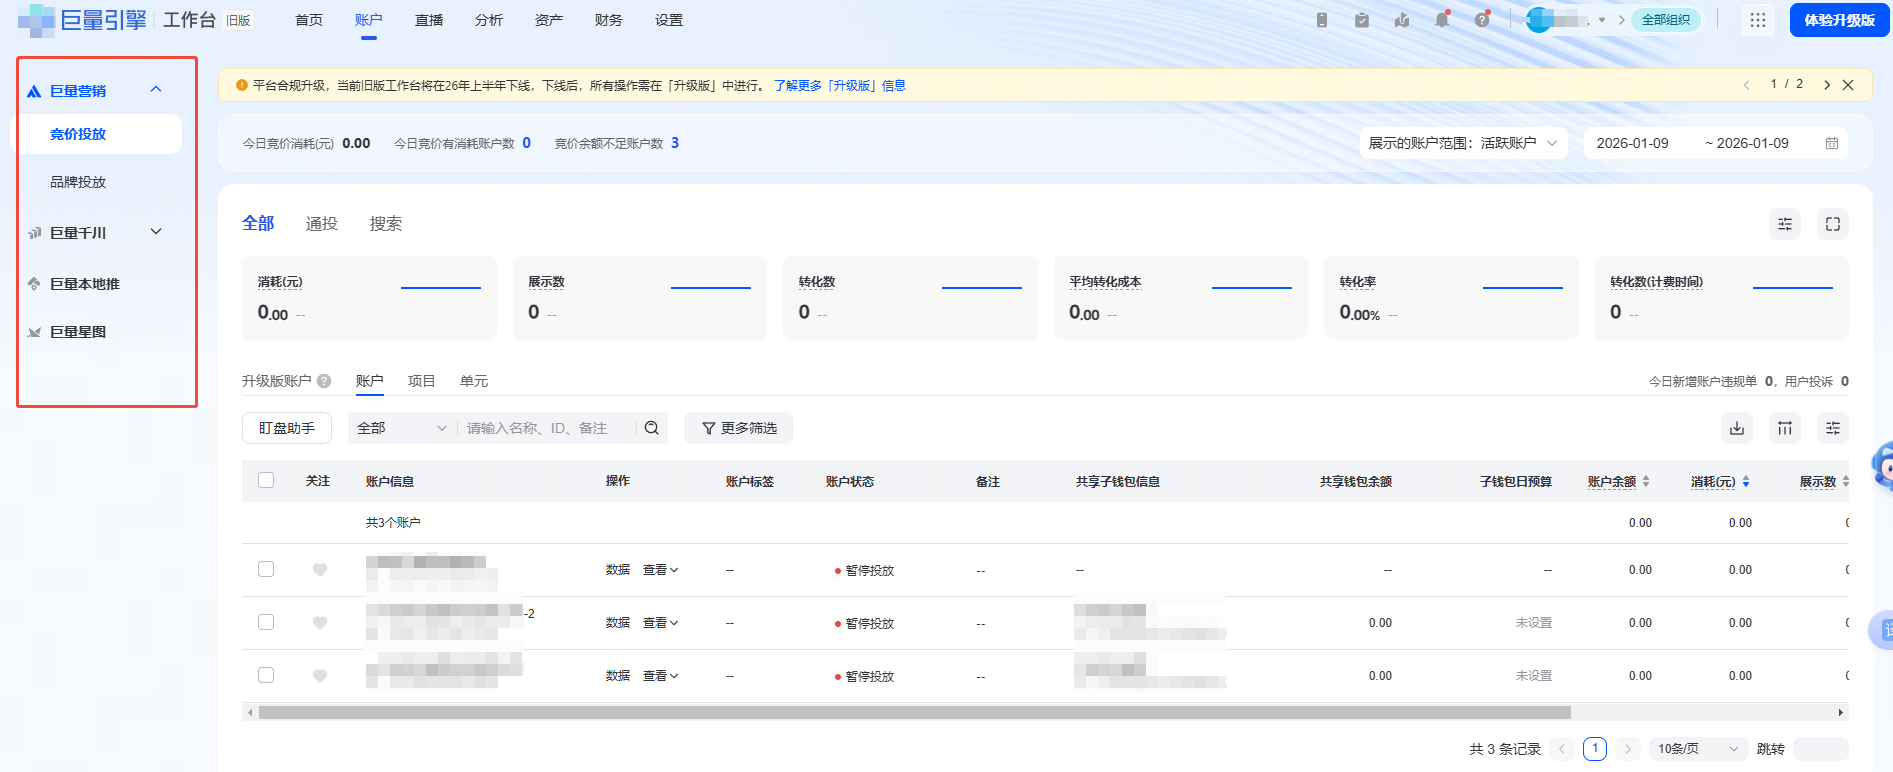Switch to the 单元 tab

(474, 381)
